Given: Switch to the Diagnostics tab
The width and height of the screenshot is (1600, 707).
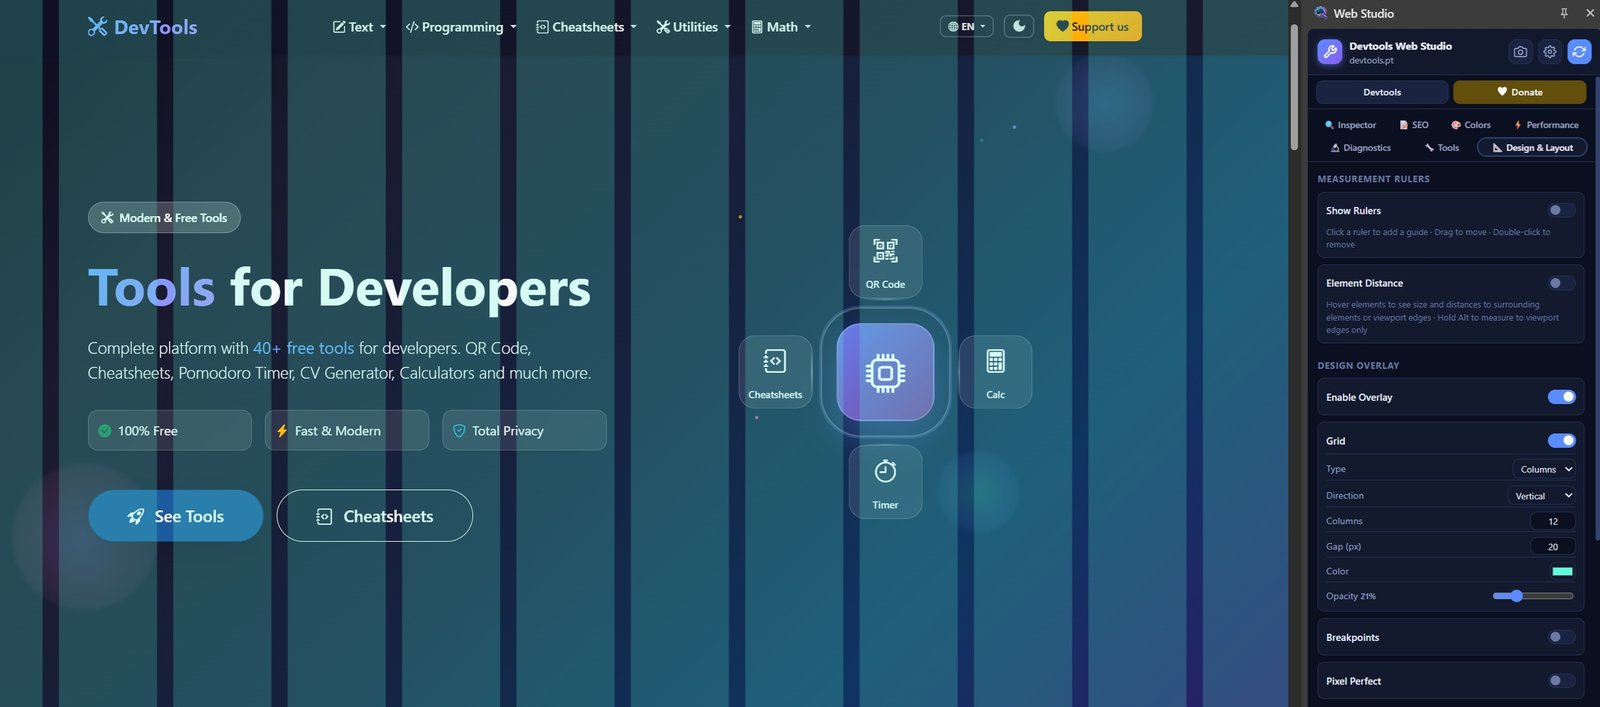Looking at the screenshot, I should (x=1361, y=148).
